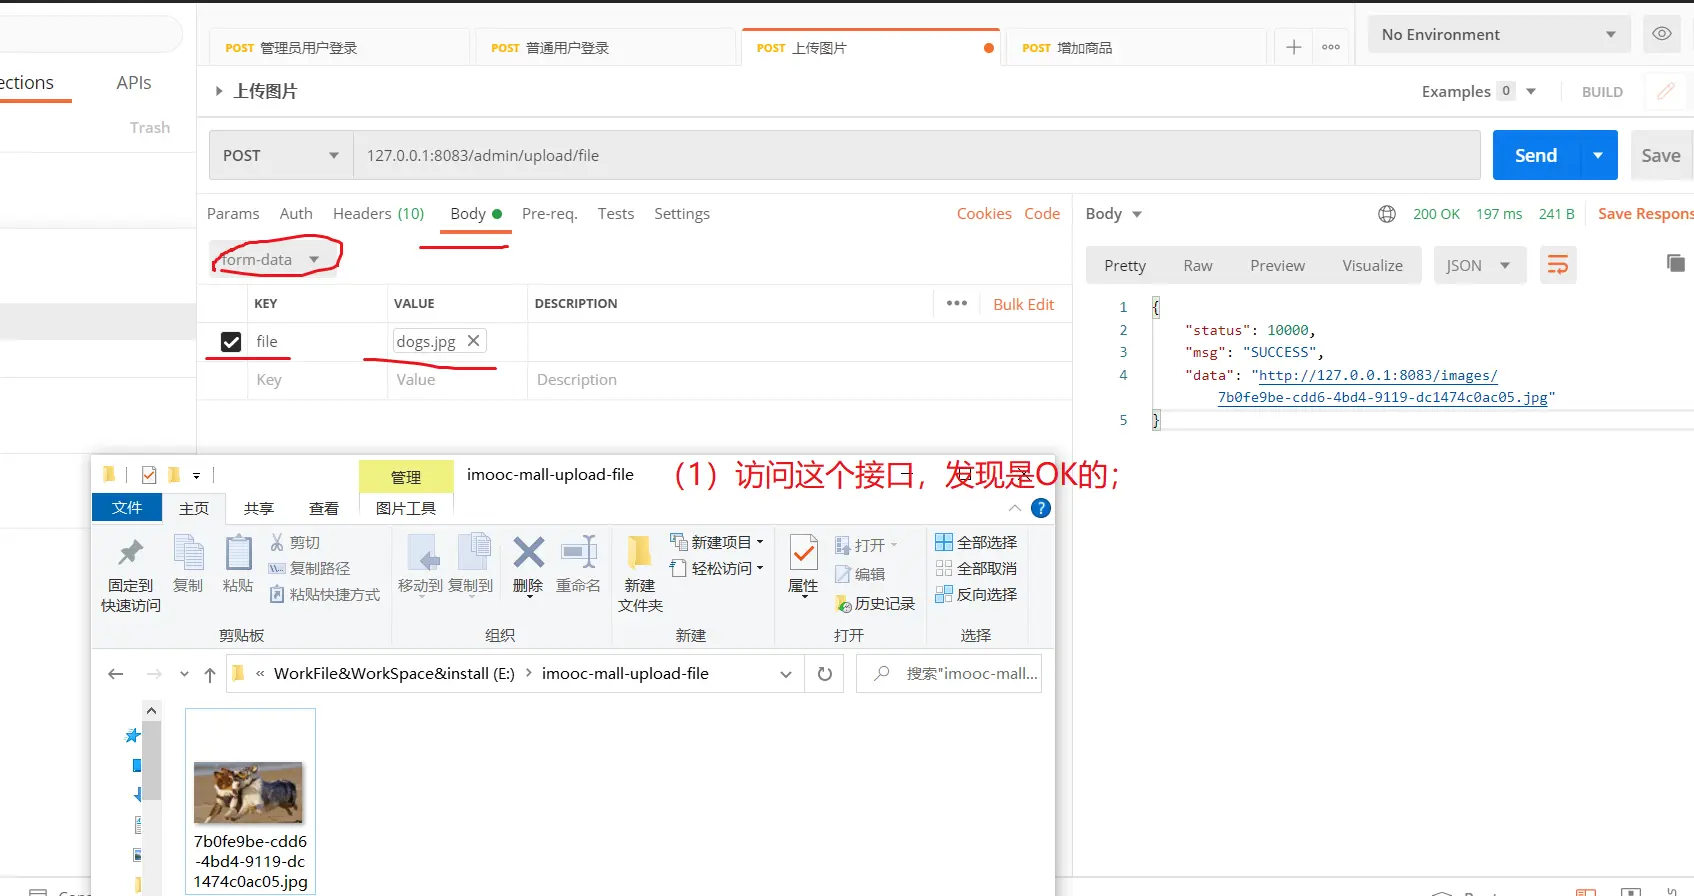Uncheck the file key checkbox
Image resolution: width=1694 pixels, height=896 pixels.
[231, 342]
